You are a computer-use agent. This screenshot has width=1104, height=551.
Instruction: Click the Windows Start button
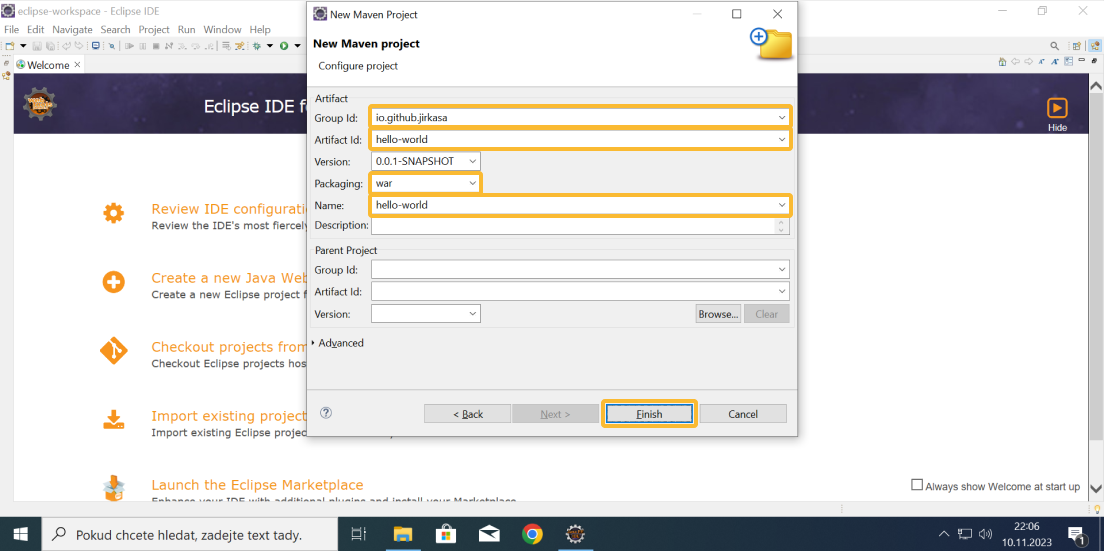pyautogui.click(x=20, y=534)
